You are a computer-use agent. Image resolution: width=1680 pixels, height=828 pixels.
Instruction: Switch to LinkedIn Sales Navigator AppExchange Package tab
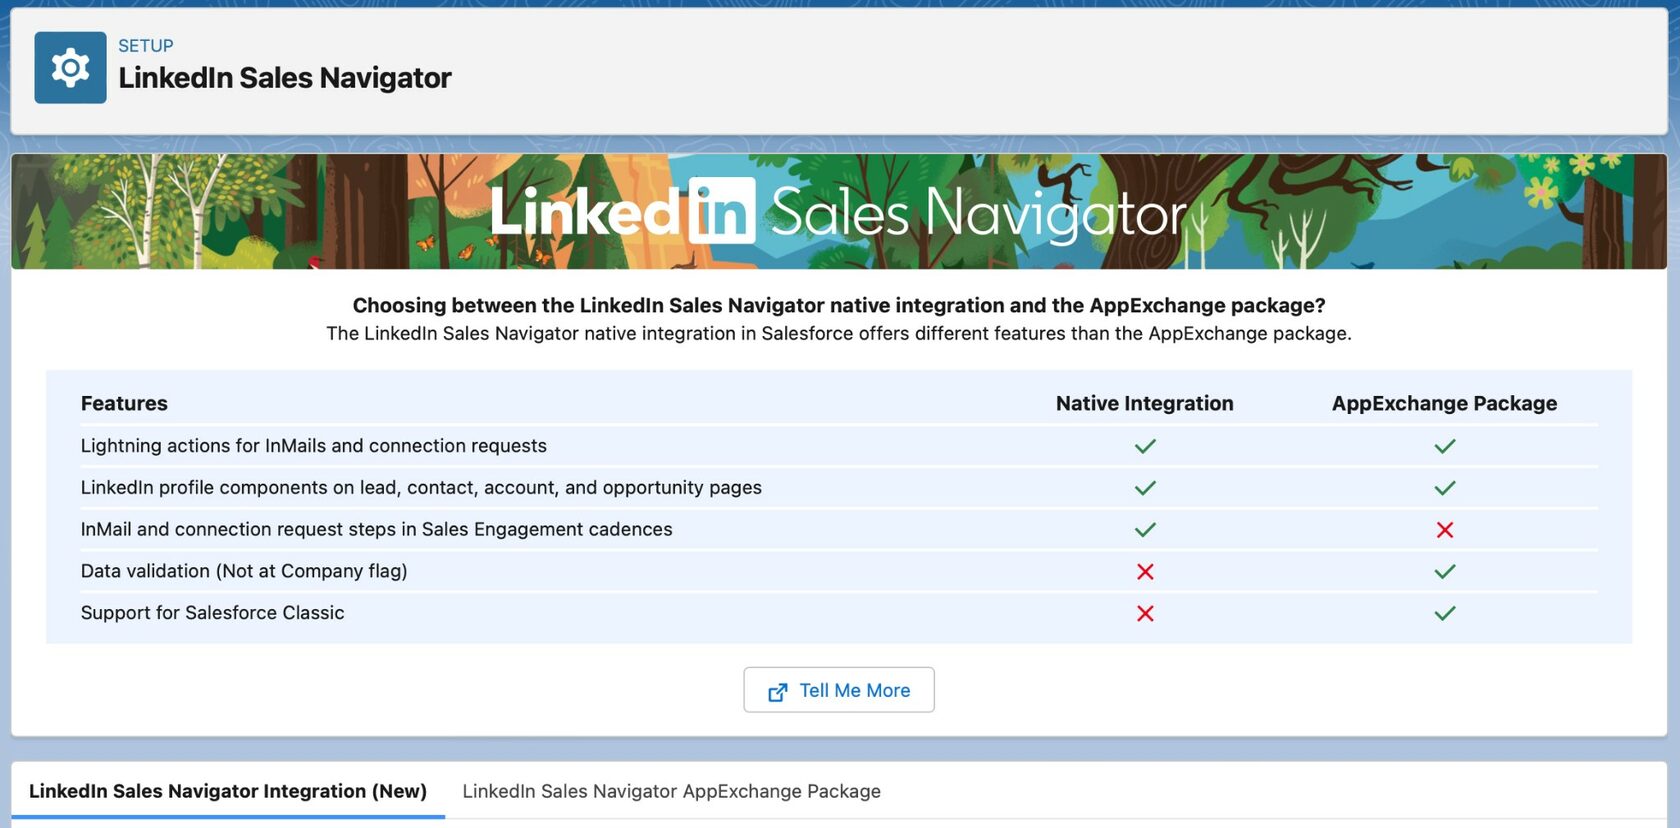[671, 791]
